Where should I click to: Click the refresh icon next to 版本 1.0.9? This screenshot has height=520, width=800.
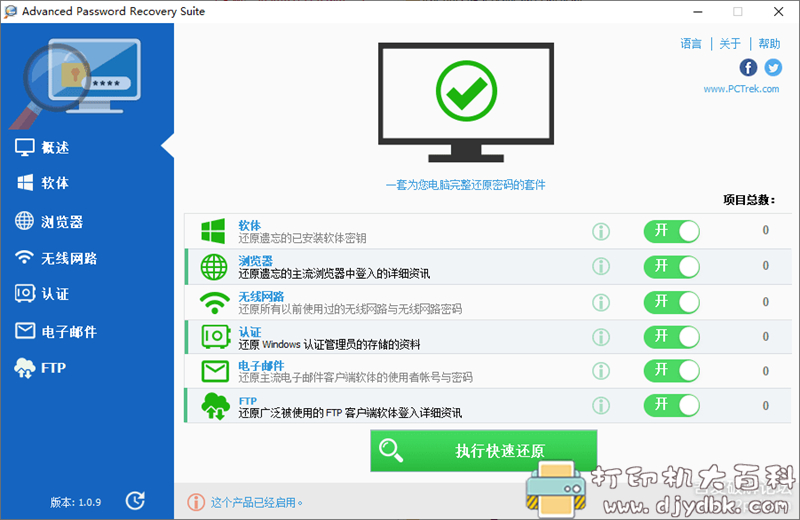coord(135,501)
